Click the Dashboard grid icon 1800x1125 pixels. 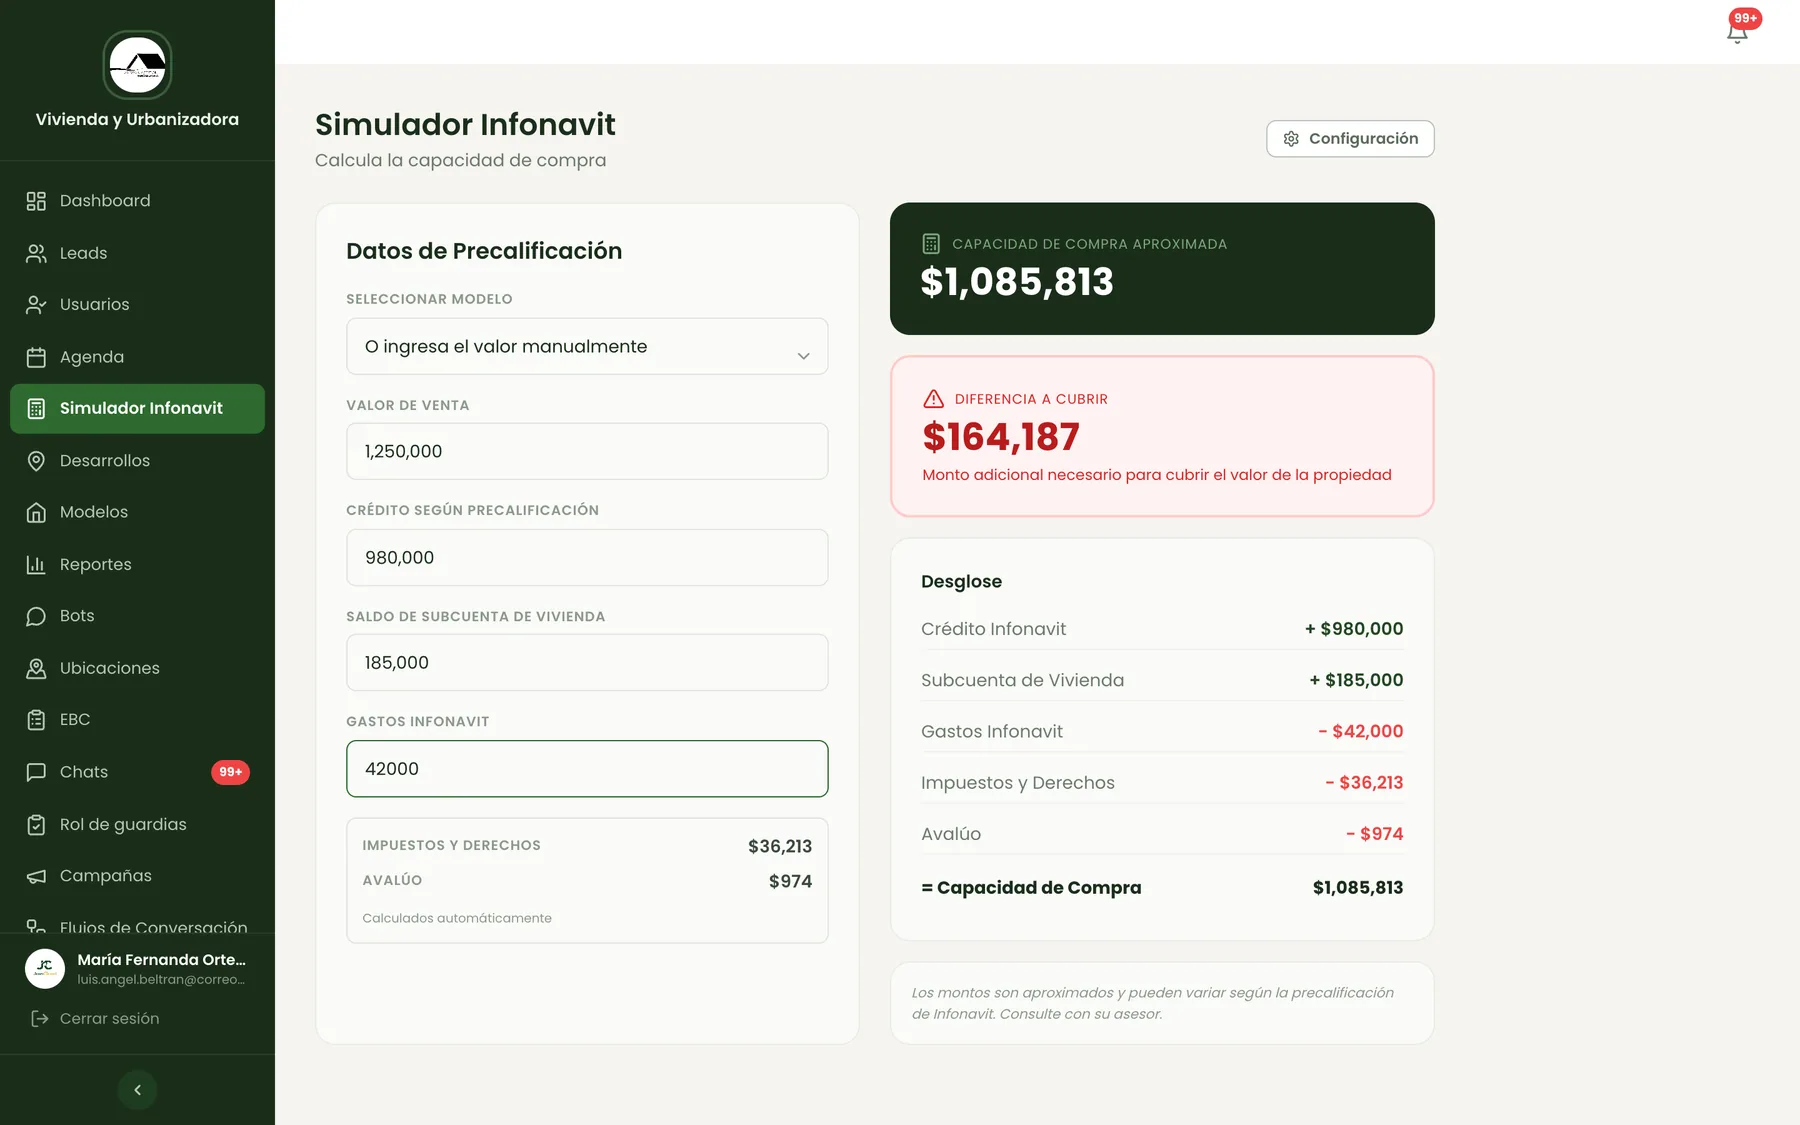click(x=36, y=201)
